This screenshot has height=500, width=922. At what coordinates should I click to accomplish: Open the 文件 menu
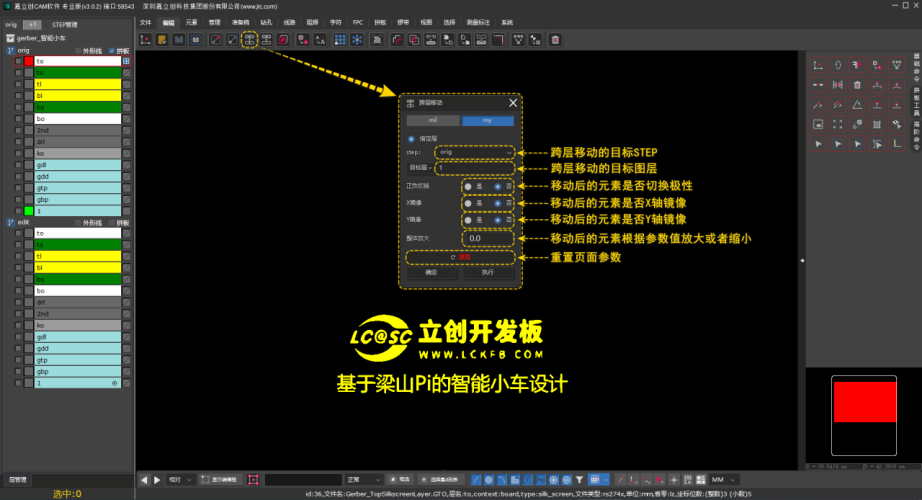click(x=145, y=22)
